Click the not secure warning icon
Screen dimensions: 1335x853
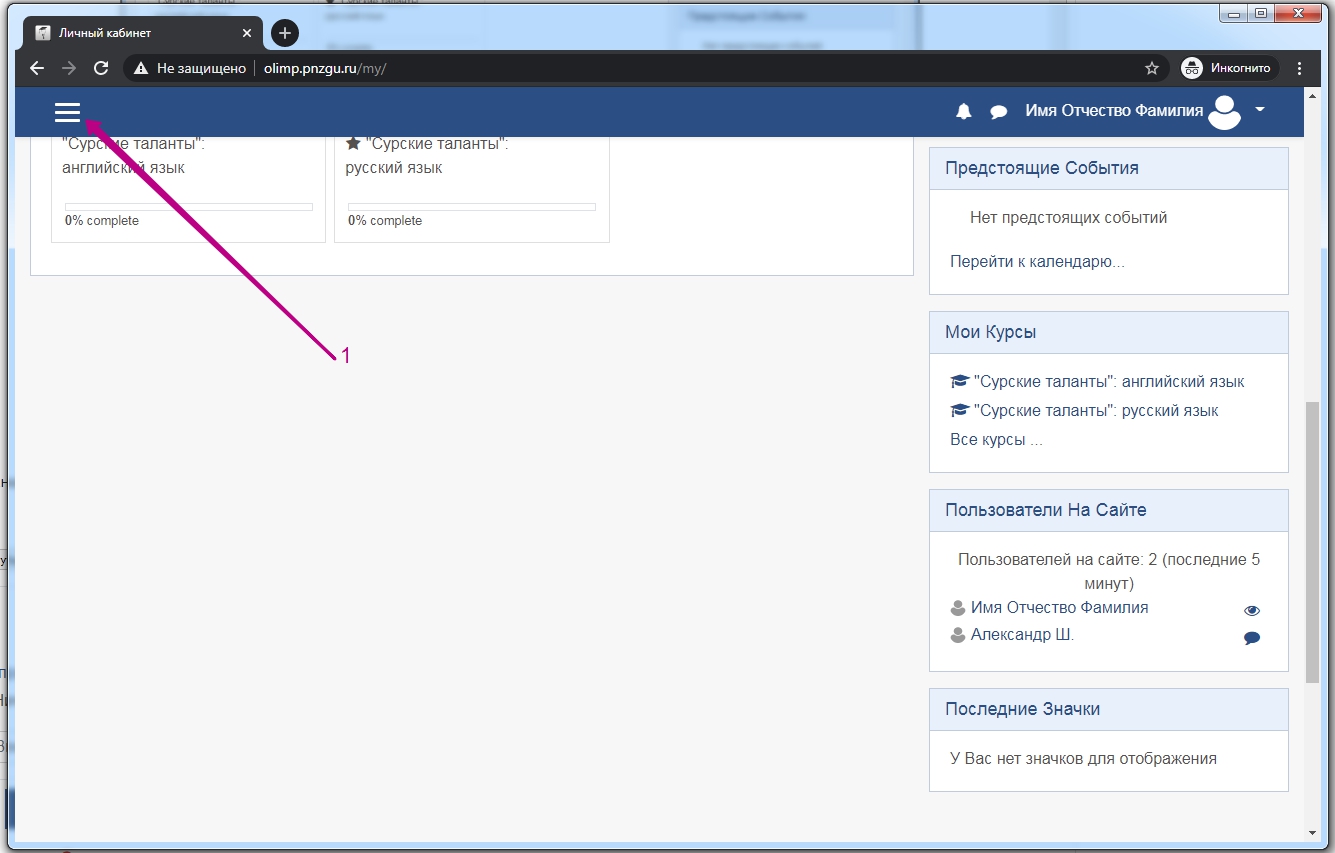coord(141,68)
